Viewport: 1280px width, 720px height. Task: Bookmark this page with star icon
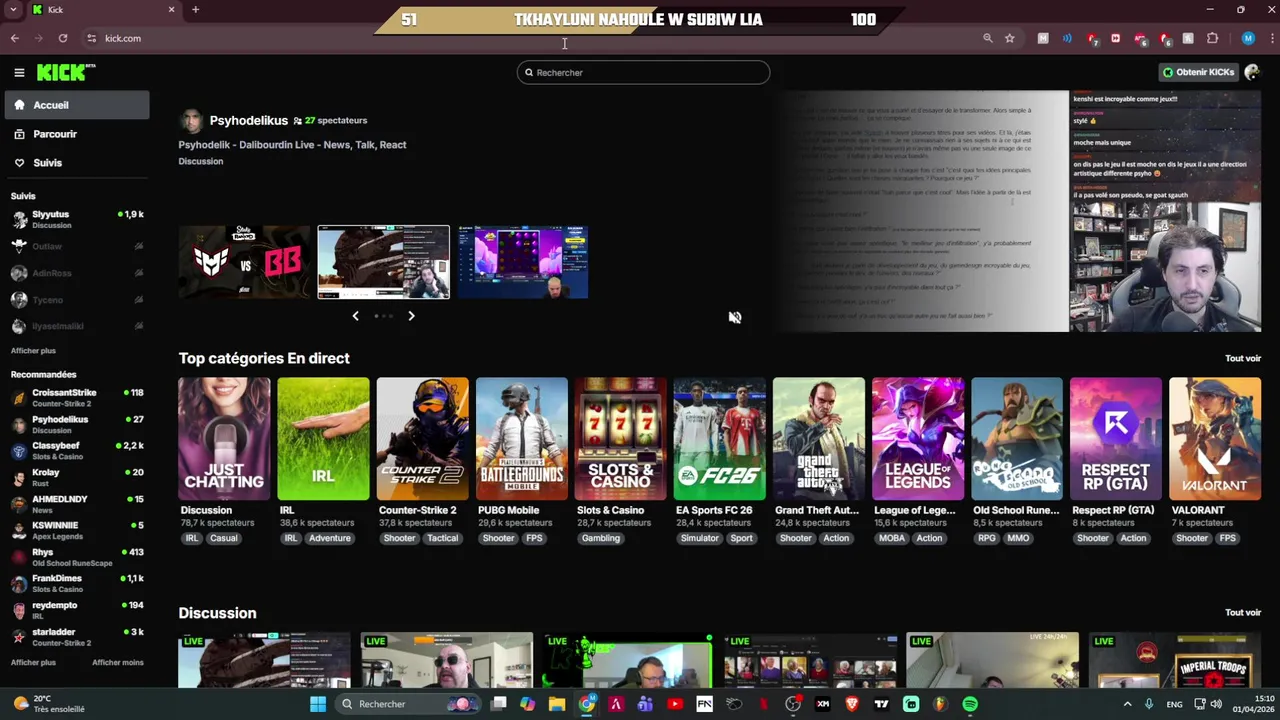pos(1010,38)
